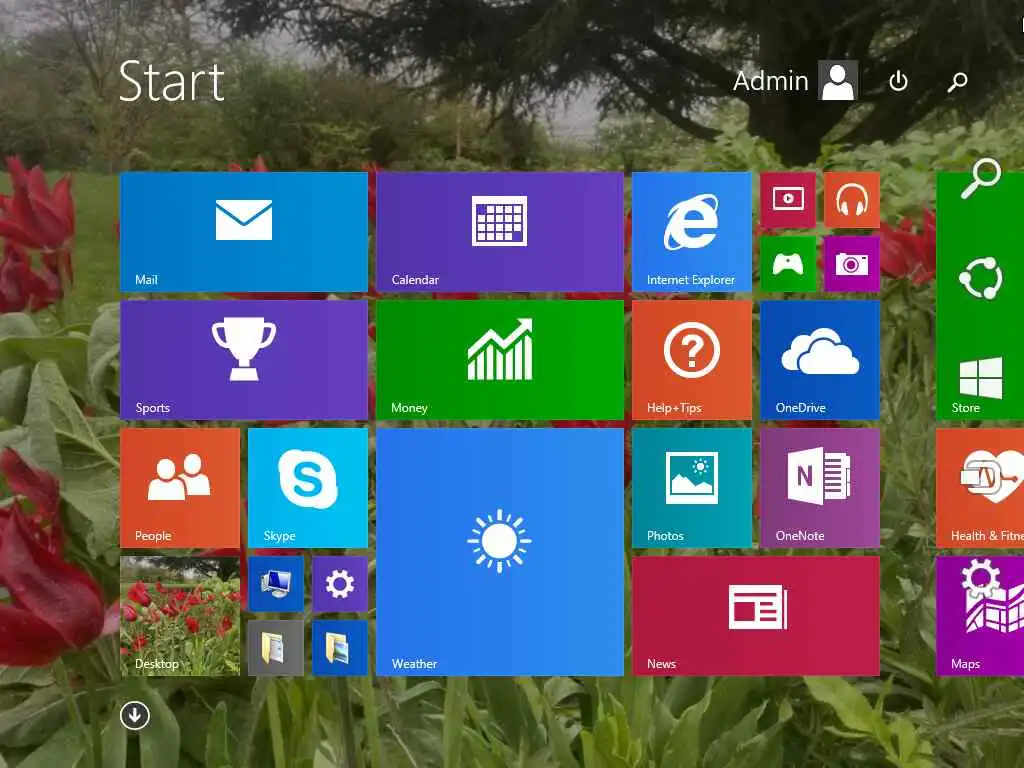
Task: Open the power options button
Action: pos(899,81)
